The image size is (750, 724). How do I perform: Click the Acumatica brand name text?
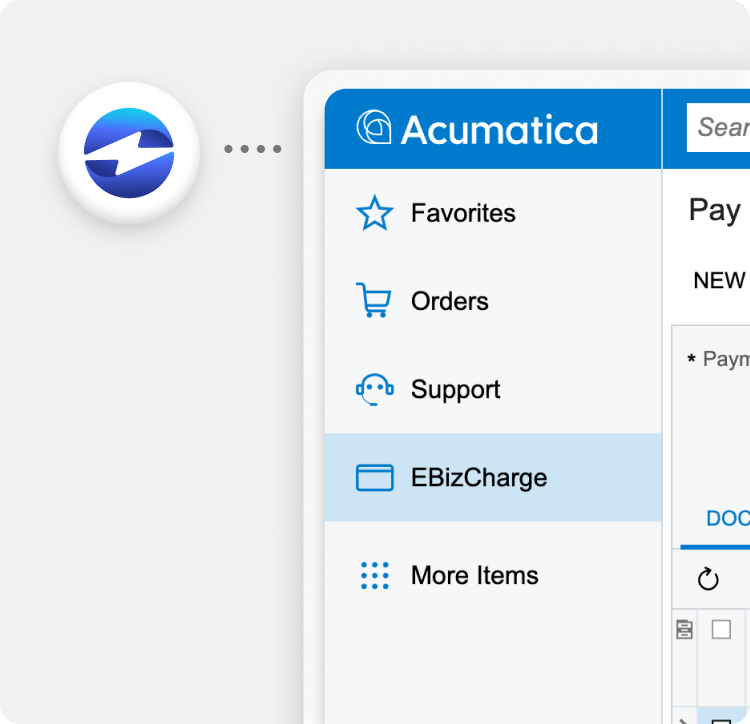[499, 130]
